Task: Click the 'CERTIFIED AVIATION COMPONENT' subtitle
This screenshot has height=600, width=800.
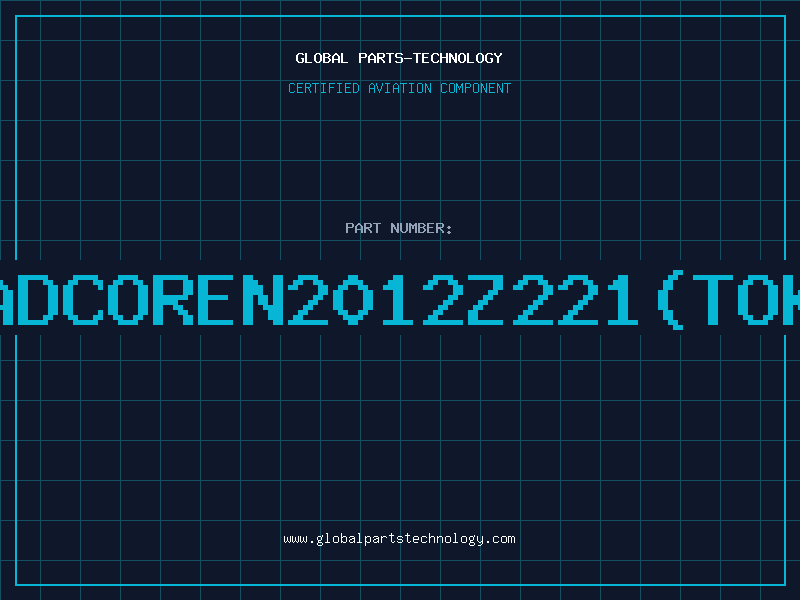Action: click(399, 88)
